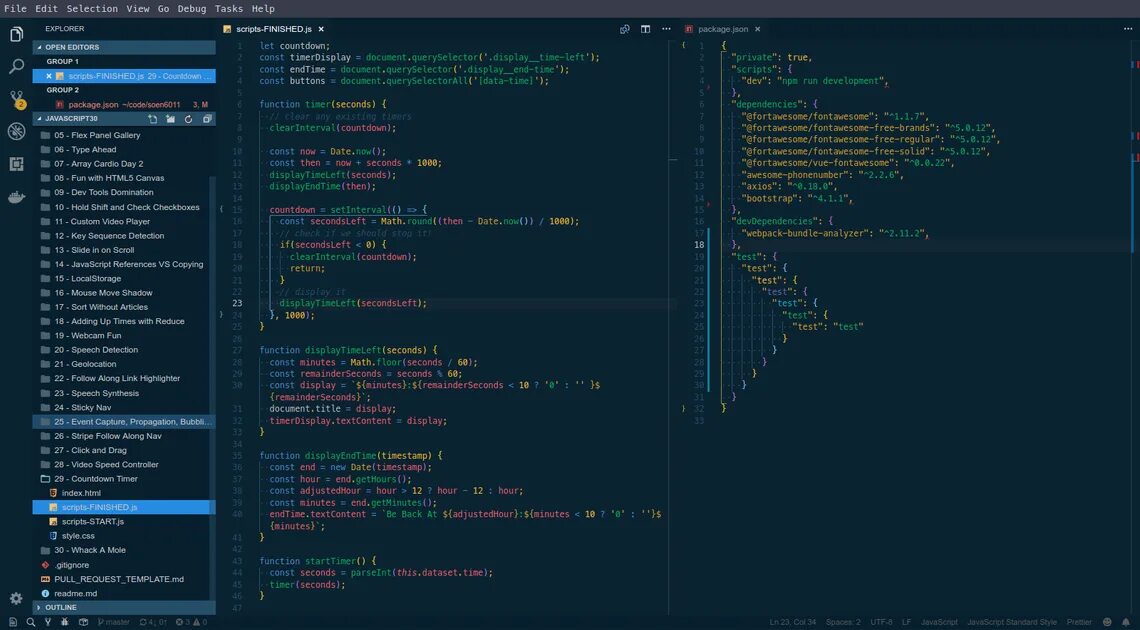Expand the 19 - Webcam Fun folder
Viewport: 1140px width, 630px height.
[124, 336]
